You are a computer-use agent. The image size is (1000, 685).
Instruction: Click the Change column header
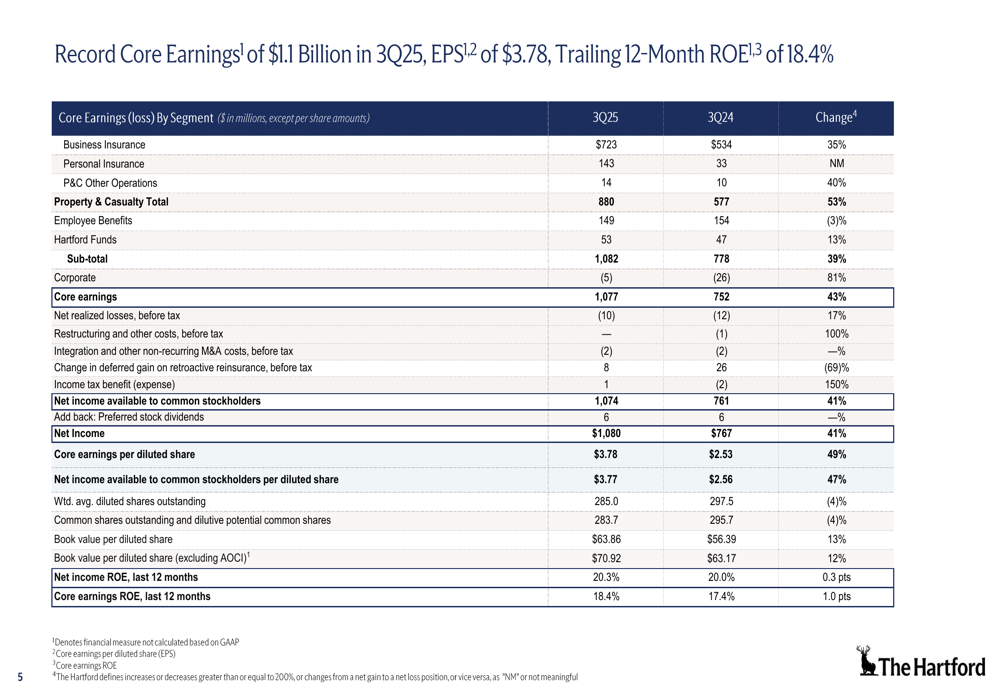pos(837,118)
